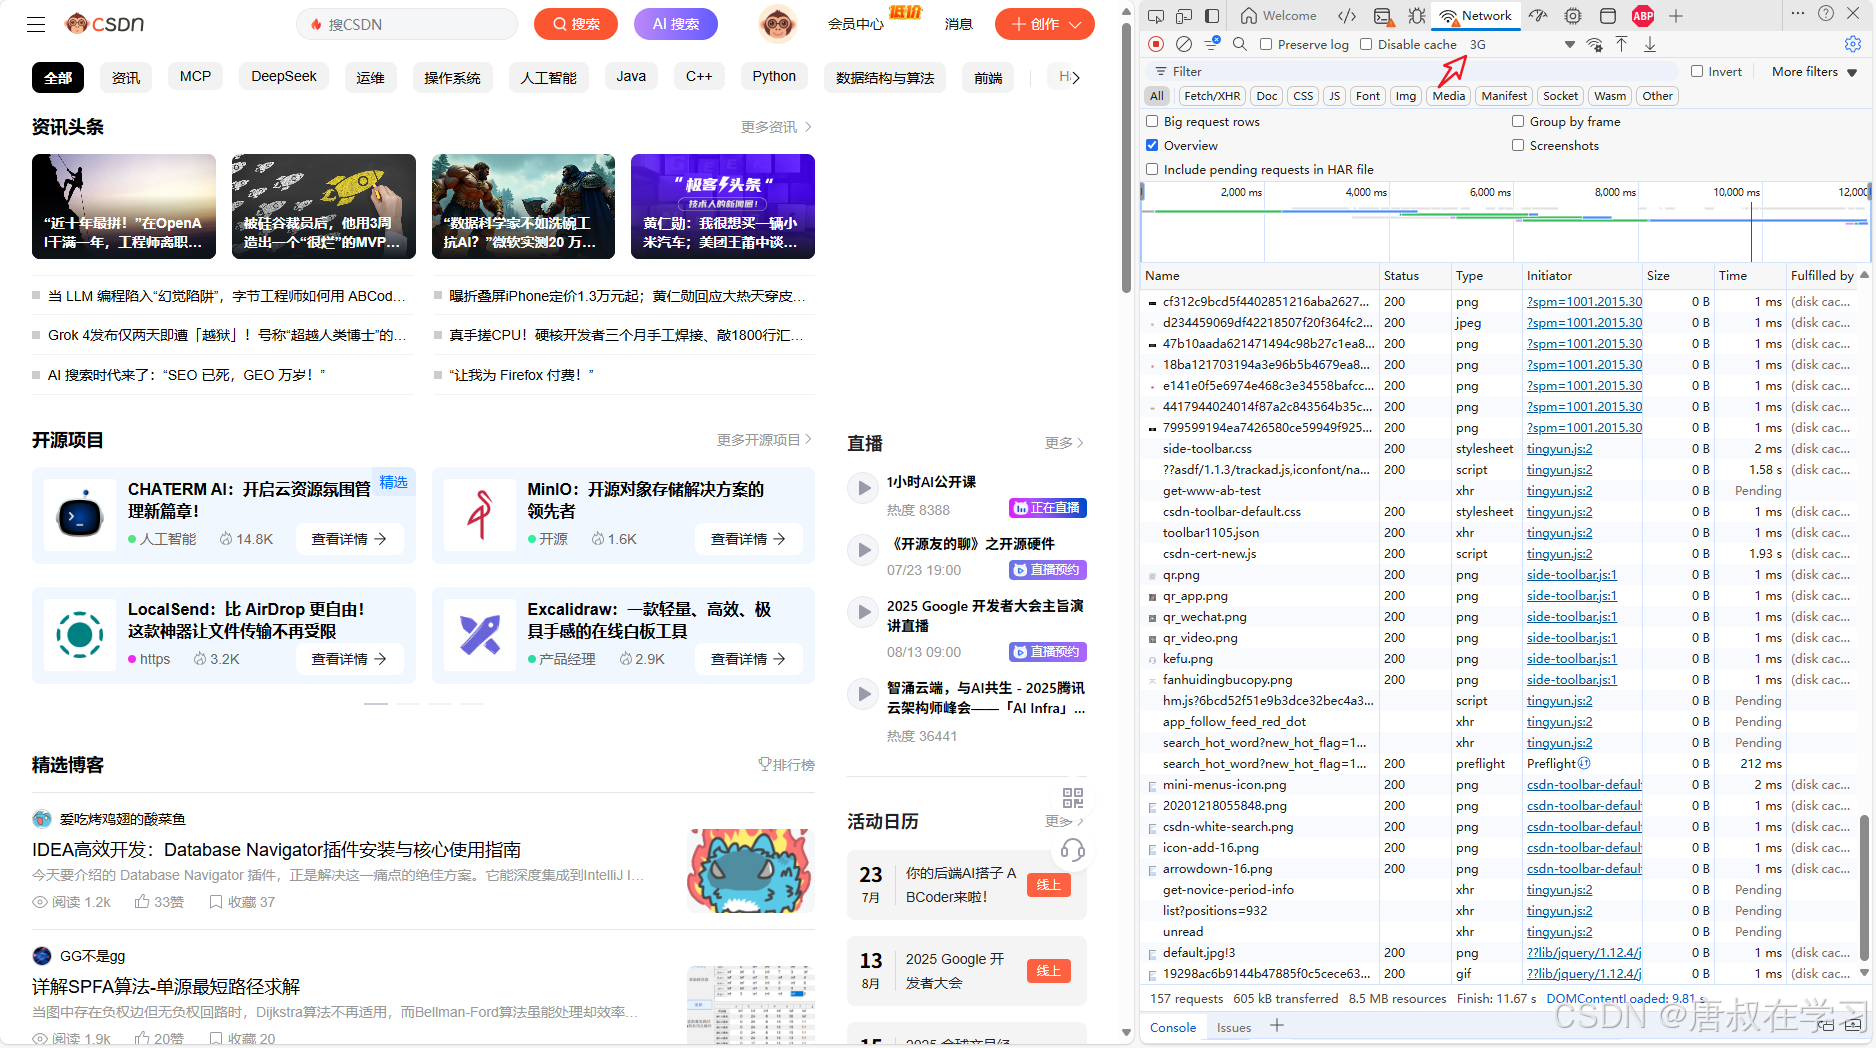Open the QR code floating icon
Image resolution: width=1876 pixels, height=1048 pixels.
point(1073,798)
